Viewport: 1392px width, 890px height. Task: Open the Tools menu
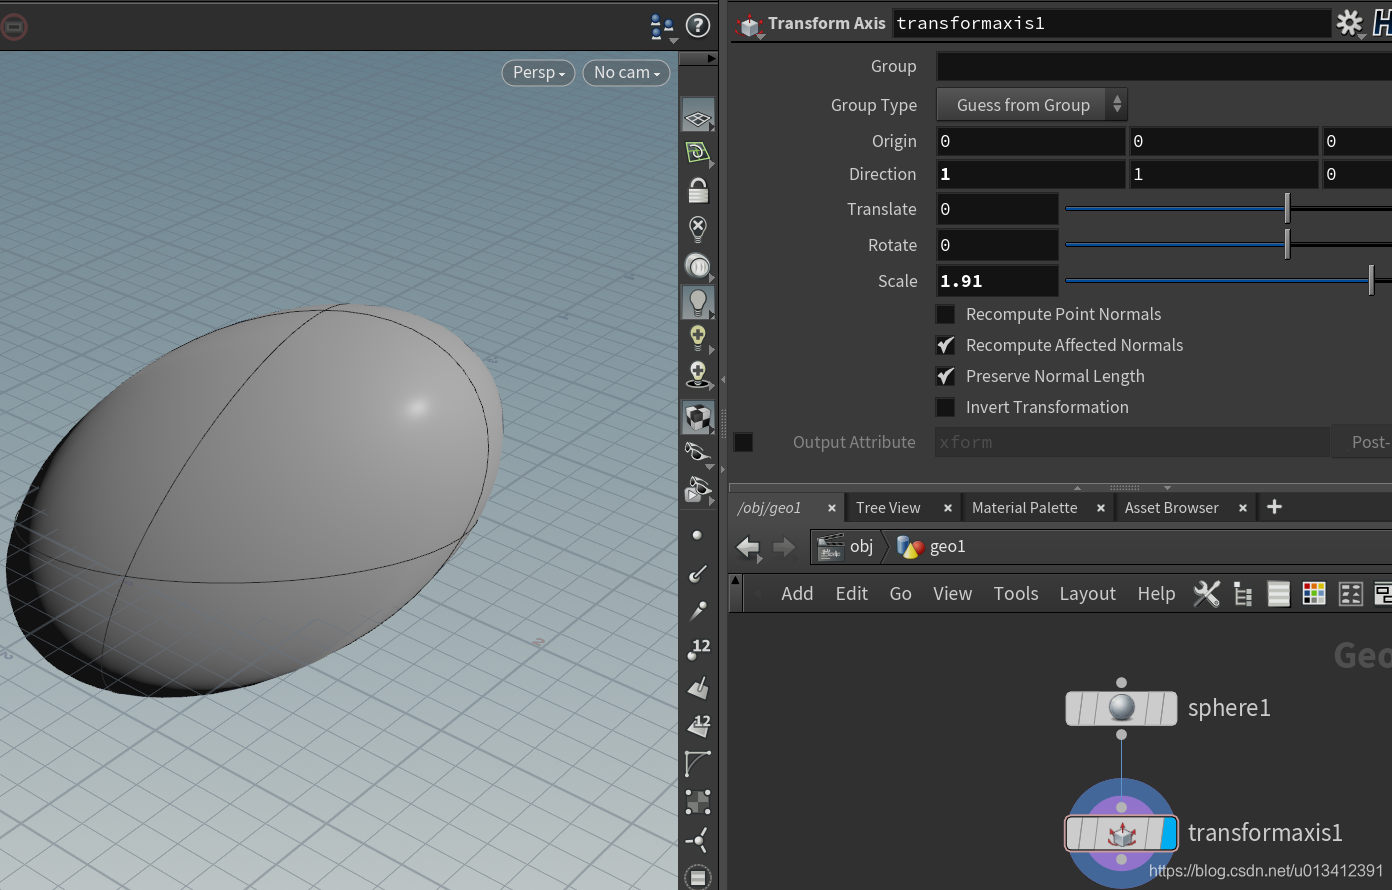coord(1016,594)
